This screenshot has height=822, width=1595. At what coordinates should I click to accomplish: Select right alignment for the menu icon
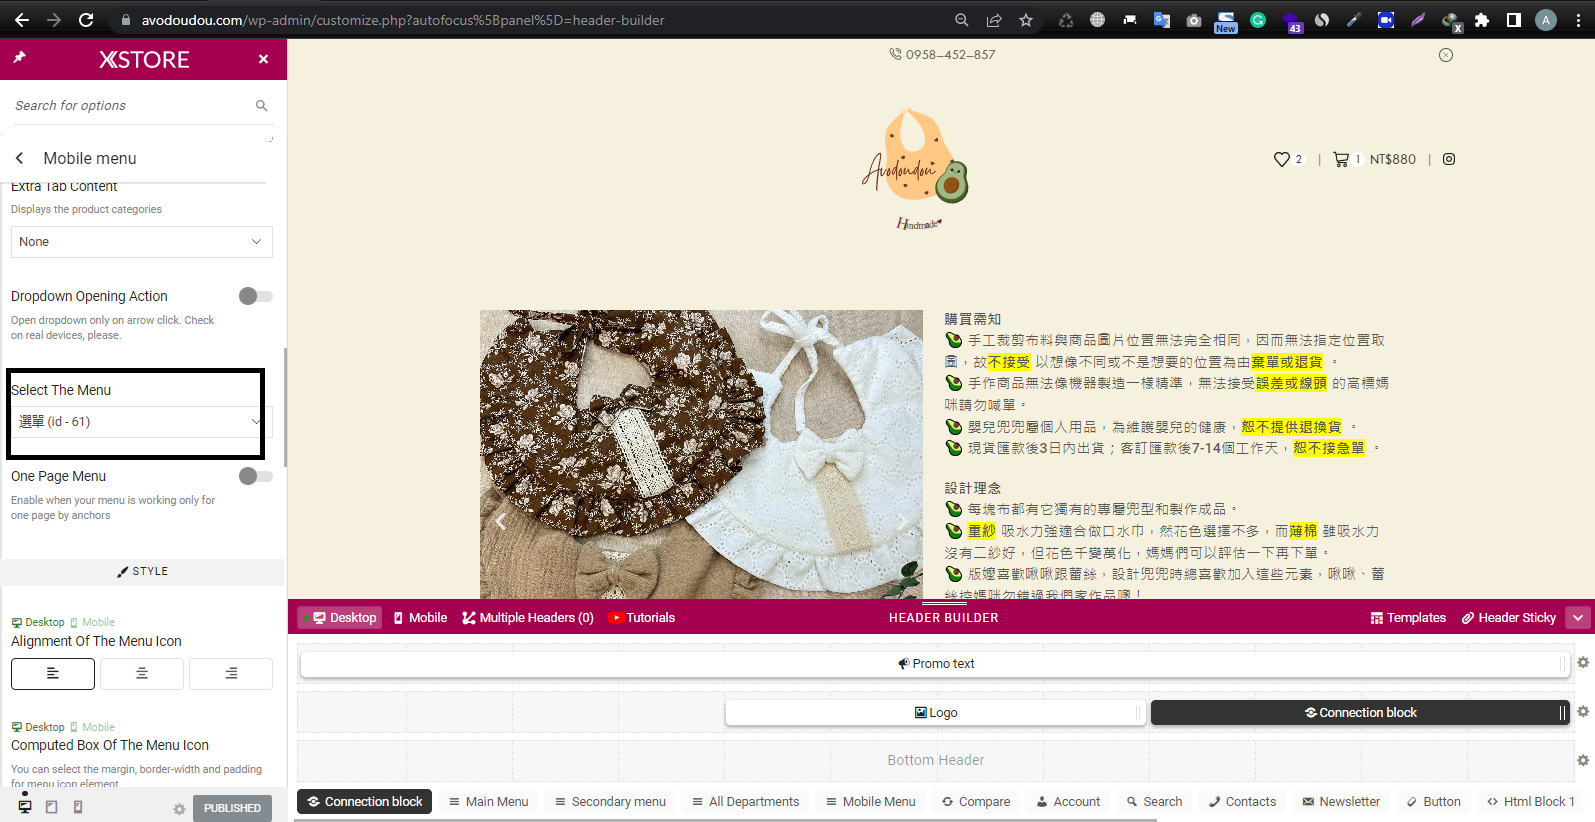pyautogui.click(x=231, y=674)
